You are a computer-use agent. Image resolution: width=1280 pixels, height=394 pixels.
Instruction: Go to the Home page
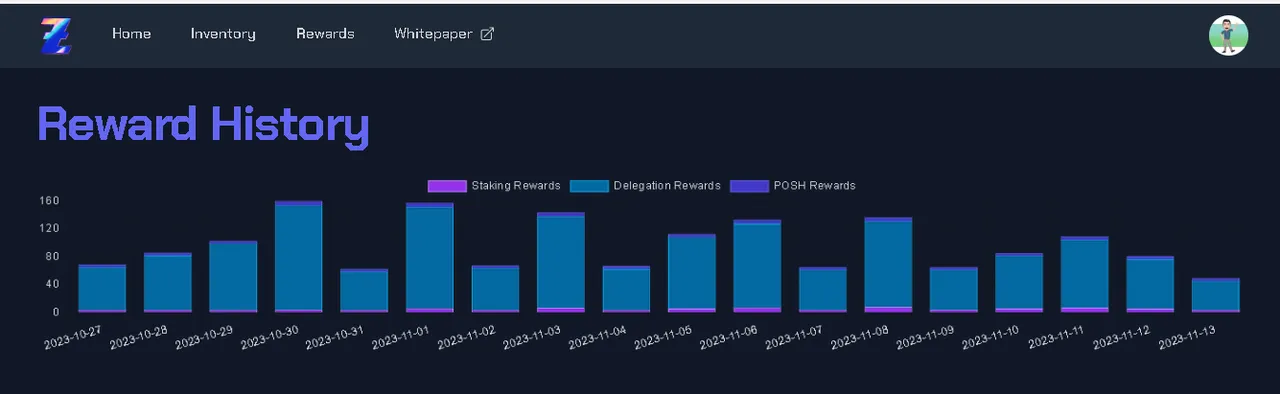click(131, 34)
